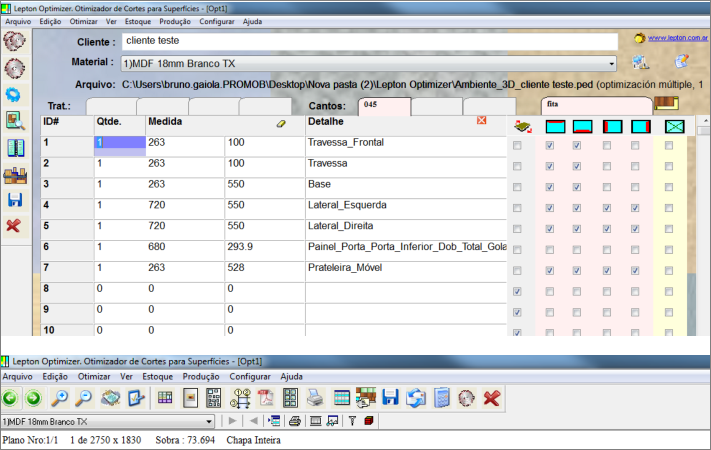Click the Lateral_Esquerda detail cell
The height and width of the screenshot is (450, 711).
[x=406, y=208]
